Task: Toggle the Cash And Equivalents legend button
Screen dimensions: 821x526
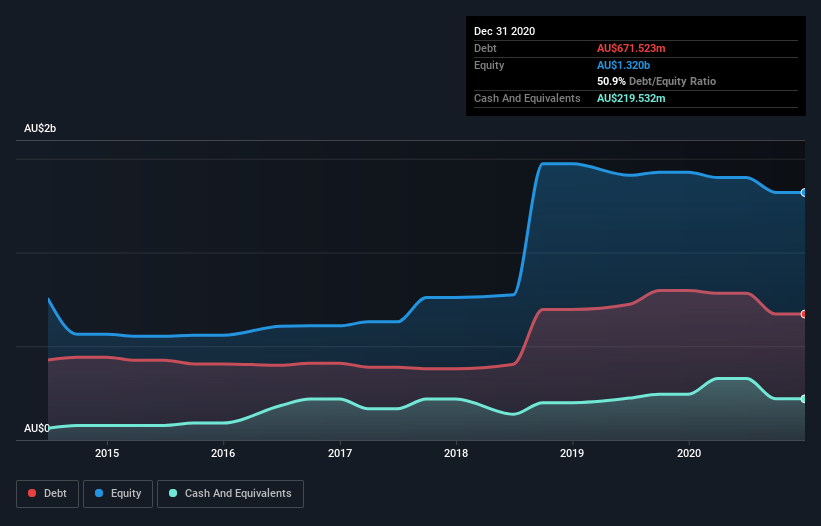Action: pyautogui.click(x=230, y=494)
